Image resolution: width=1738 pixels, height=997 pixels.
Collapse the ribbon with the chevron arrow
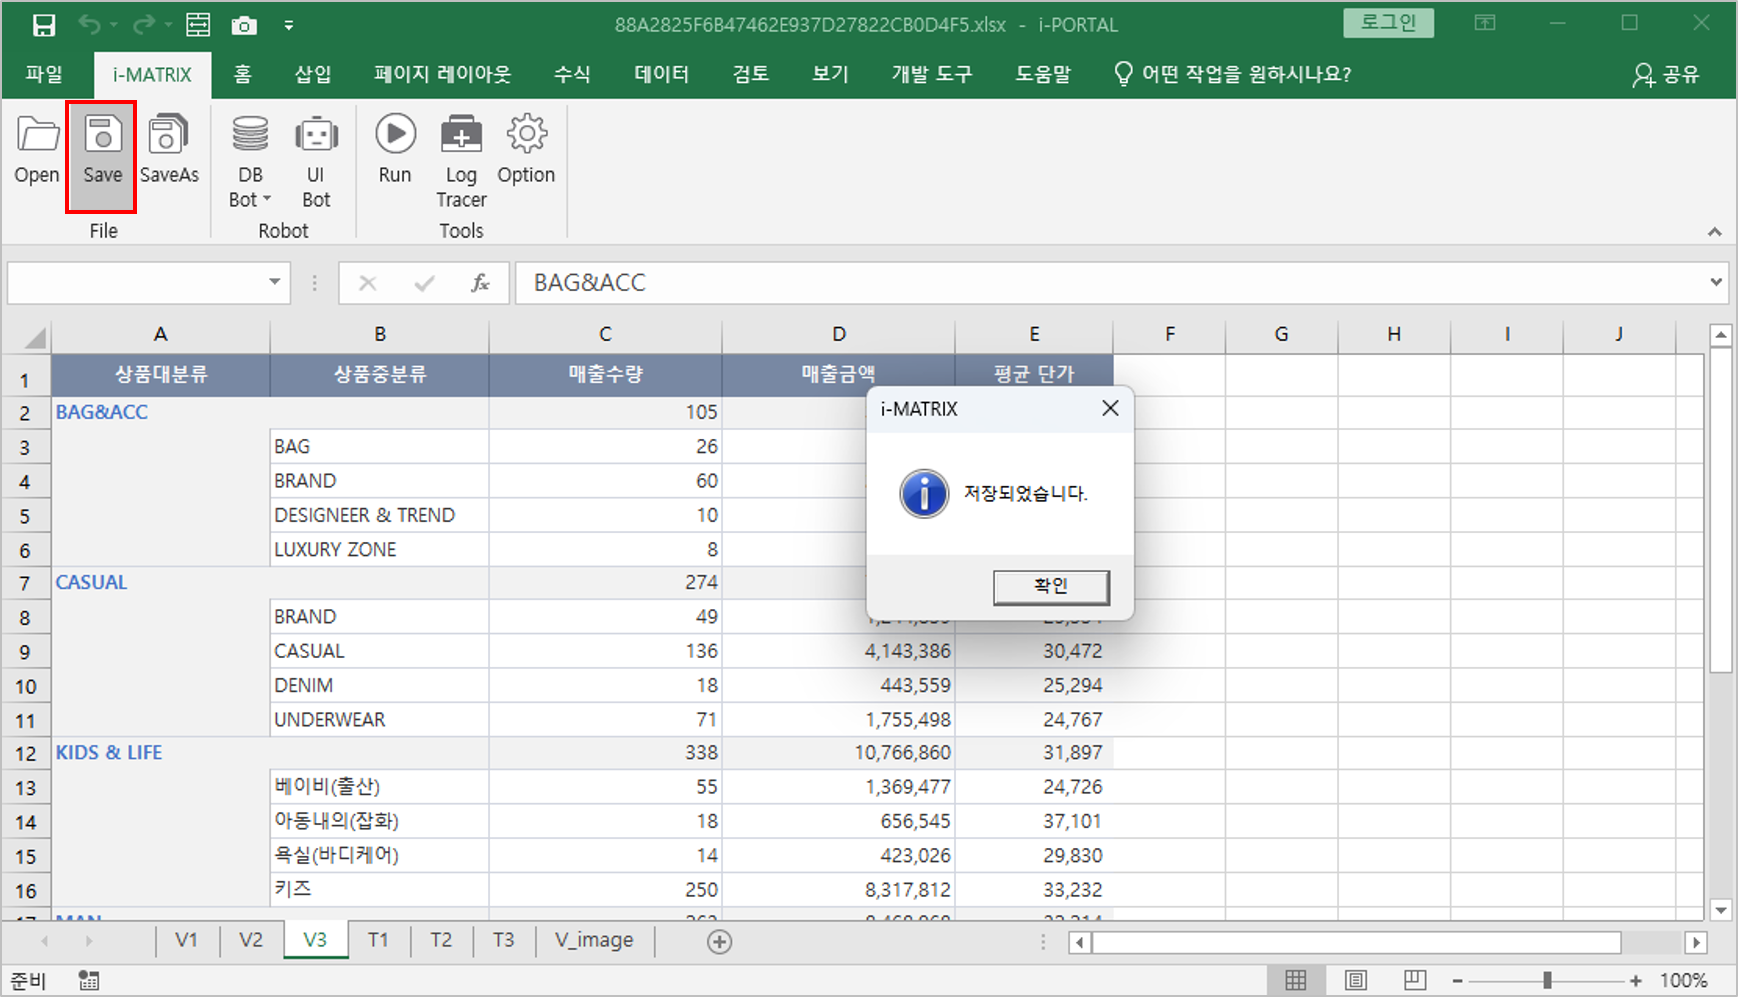tap(1714, 232)
